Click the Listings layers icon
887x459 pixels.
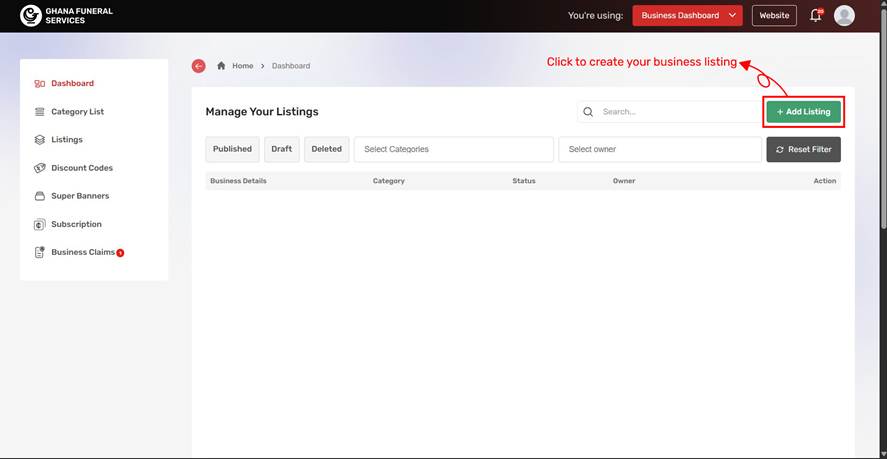pyautogui.click(x=40, y=140)
